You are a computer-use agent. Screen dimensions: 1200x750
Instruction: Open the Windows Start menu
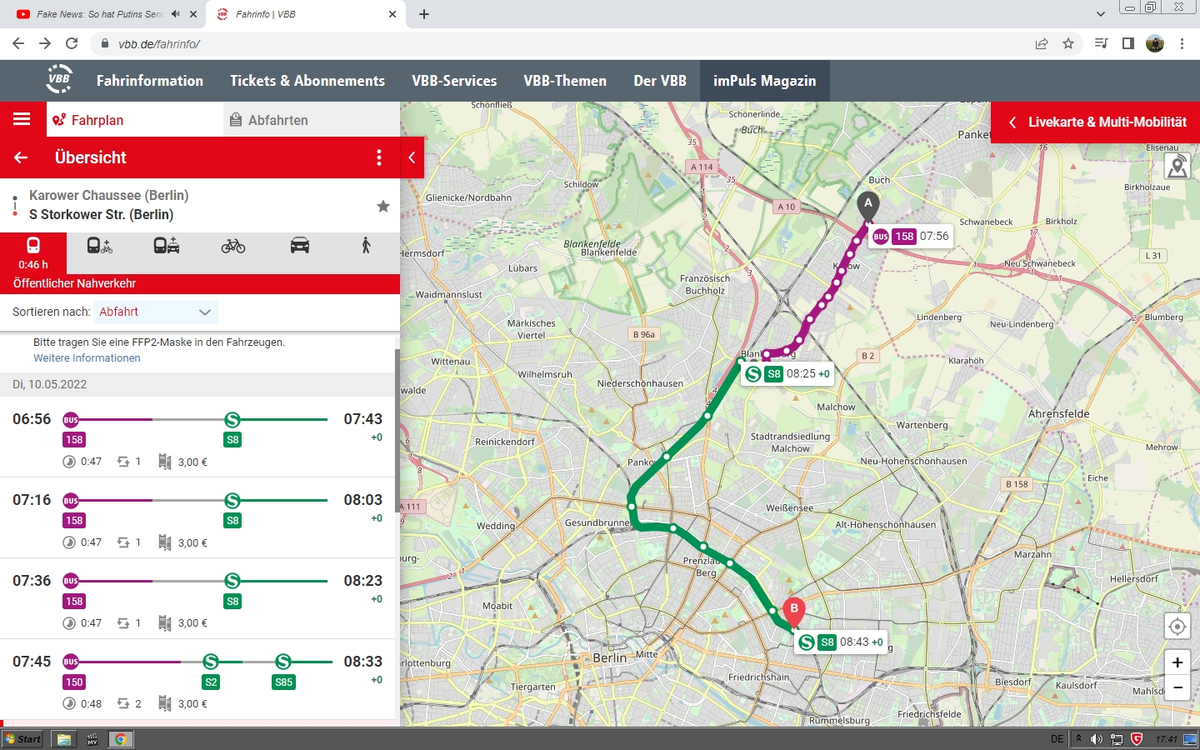23,739
